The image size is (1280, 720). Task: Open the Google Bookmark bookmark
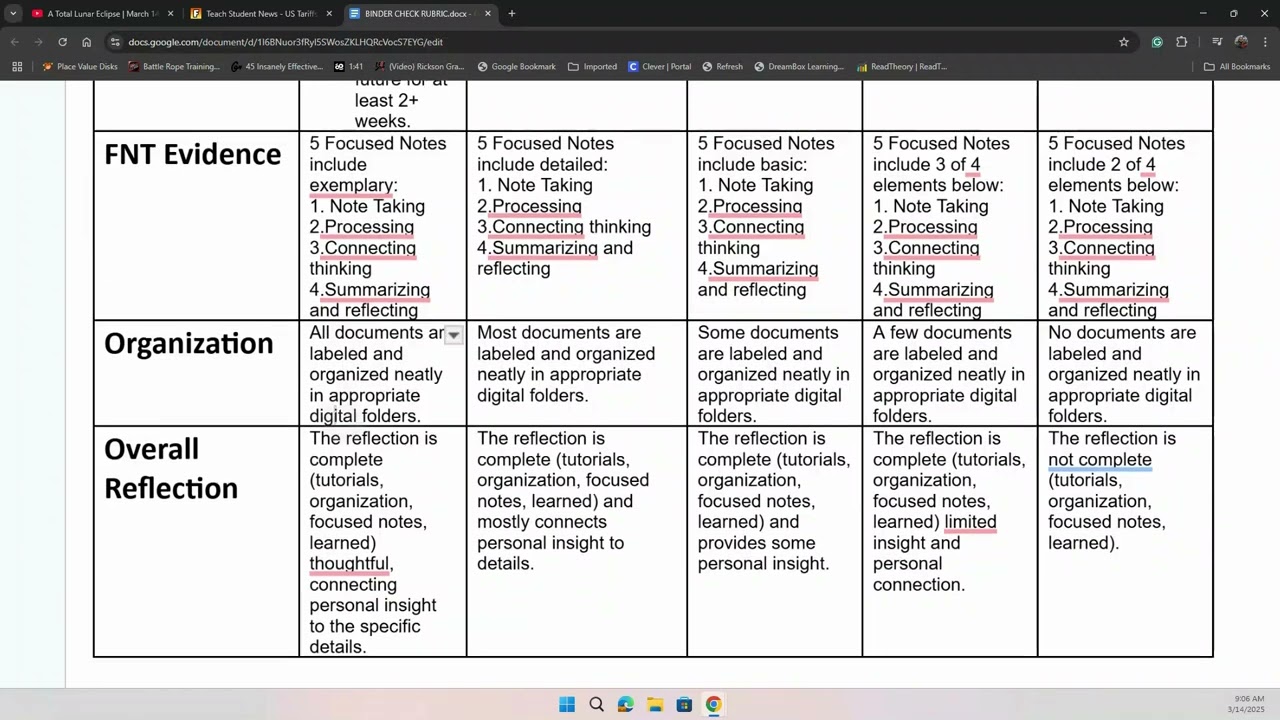click(516, 67)
